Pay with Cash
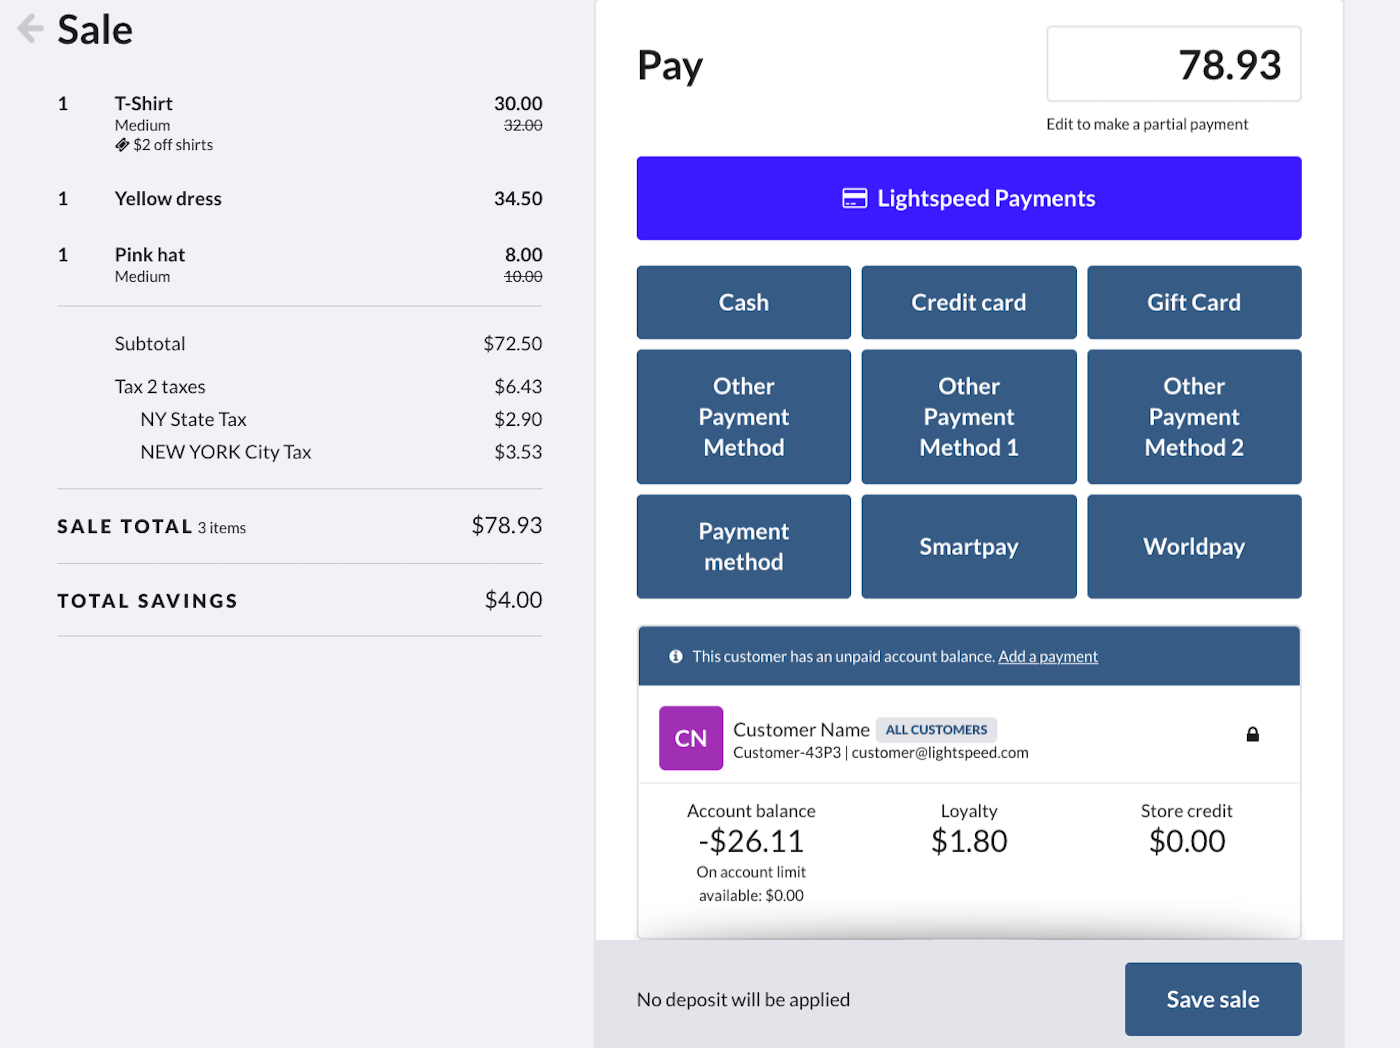 [x=743, y=302]
